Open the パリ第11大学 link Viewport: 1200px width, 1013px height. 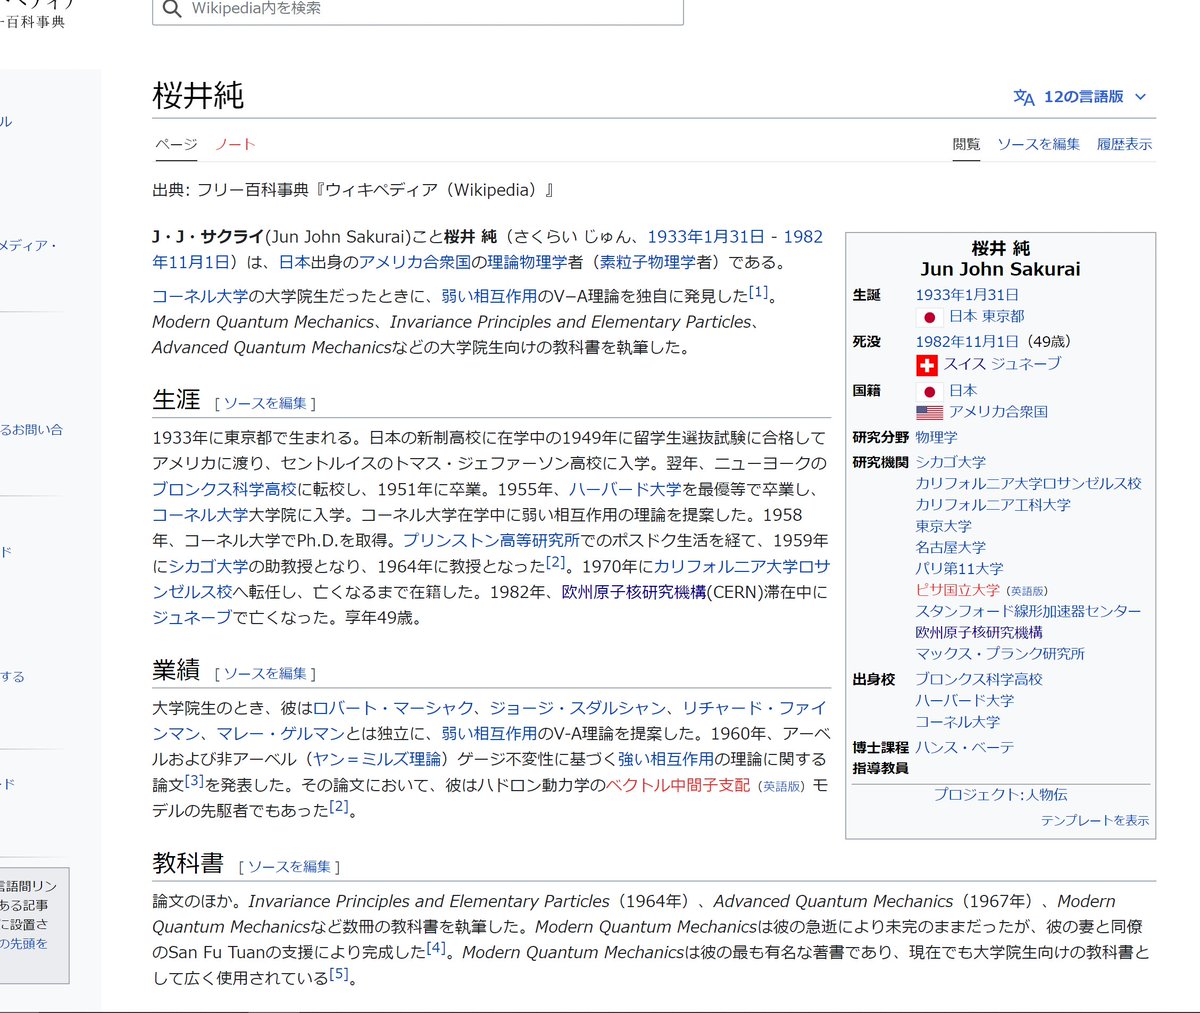[959, 568]
